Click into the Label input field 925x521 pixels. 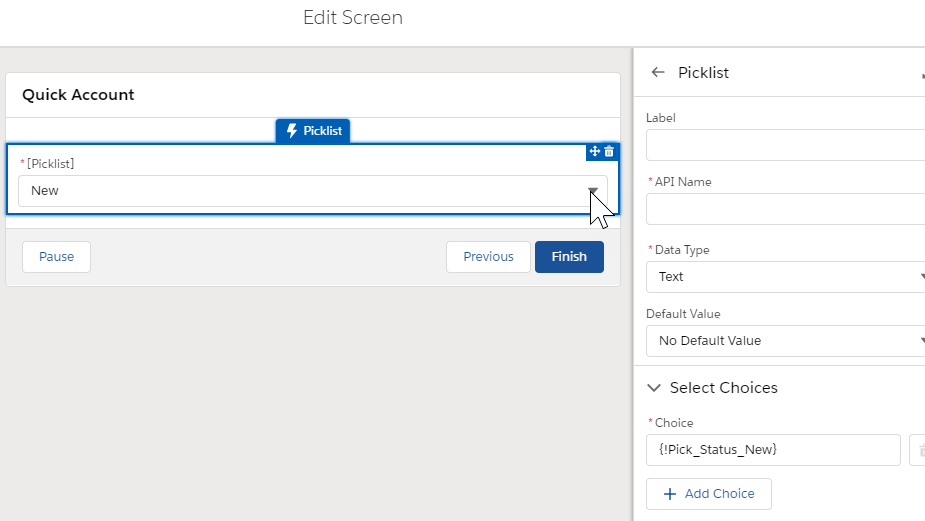point(786,145)
